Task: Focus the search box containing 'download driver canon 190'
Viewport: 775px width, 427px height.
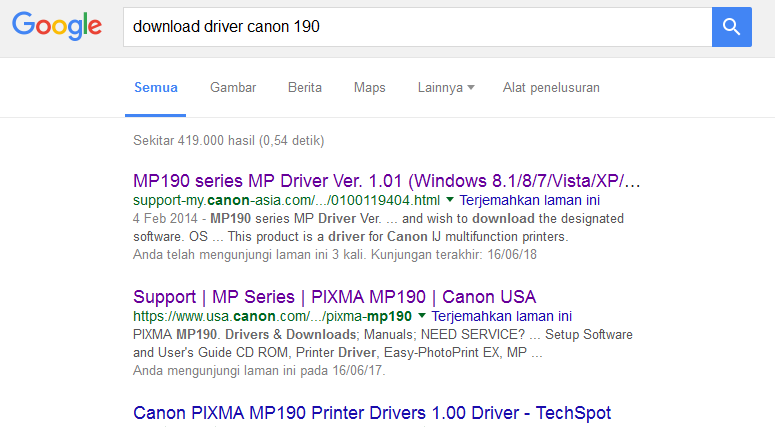Action: [x=418, y=27]
